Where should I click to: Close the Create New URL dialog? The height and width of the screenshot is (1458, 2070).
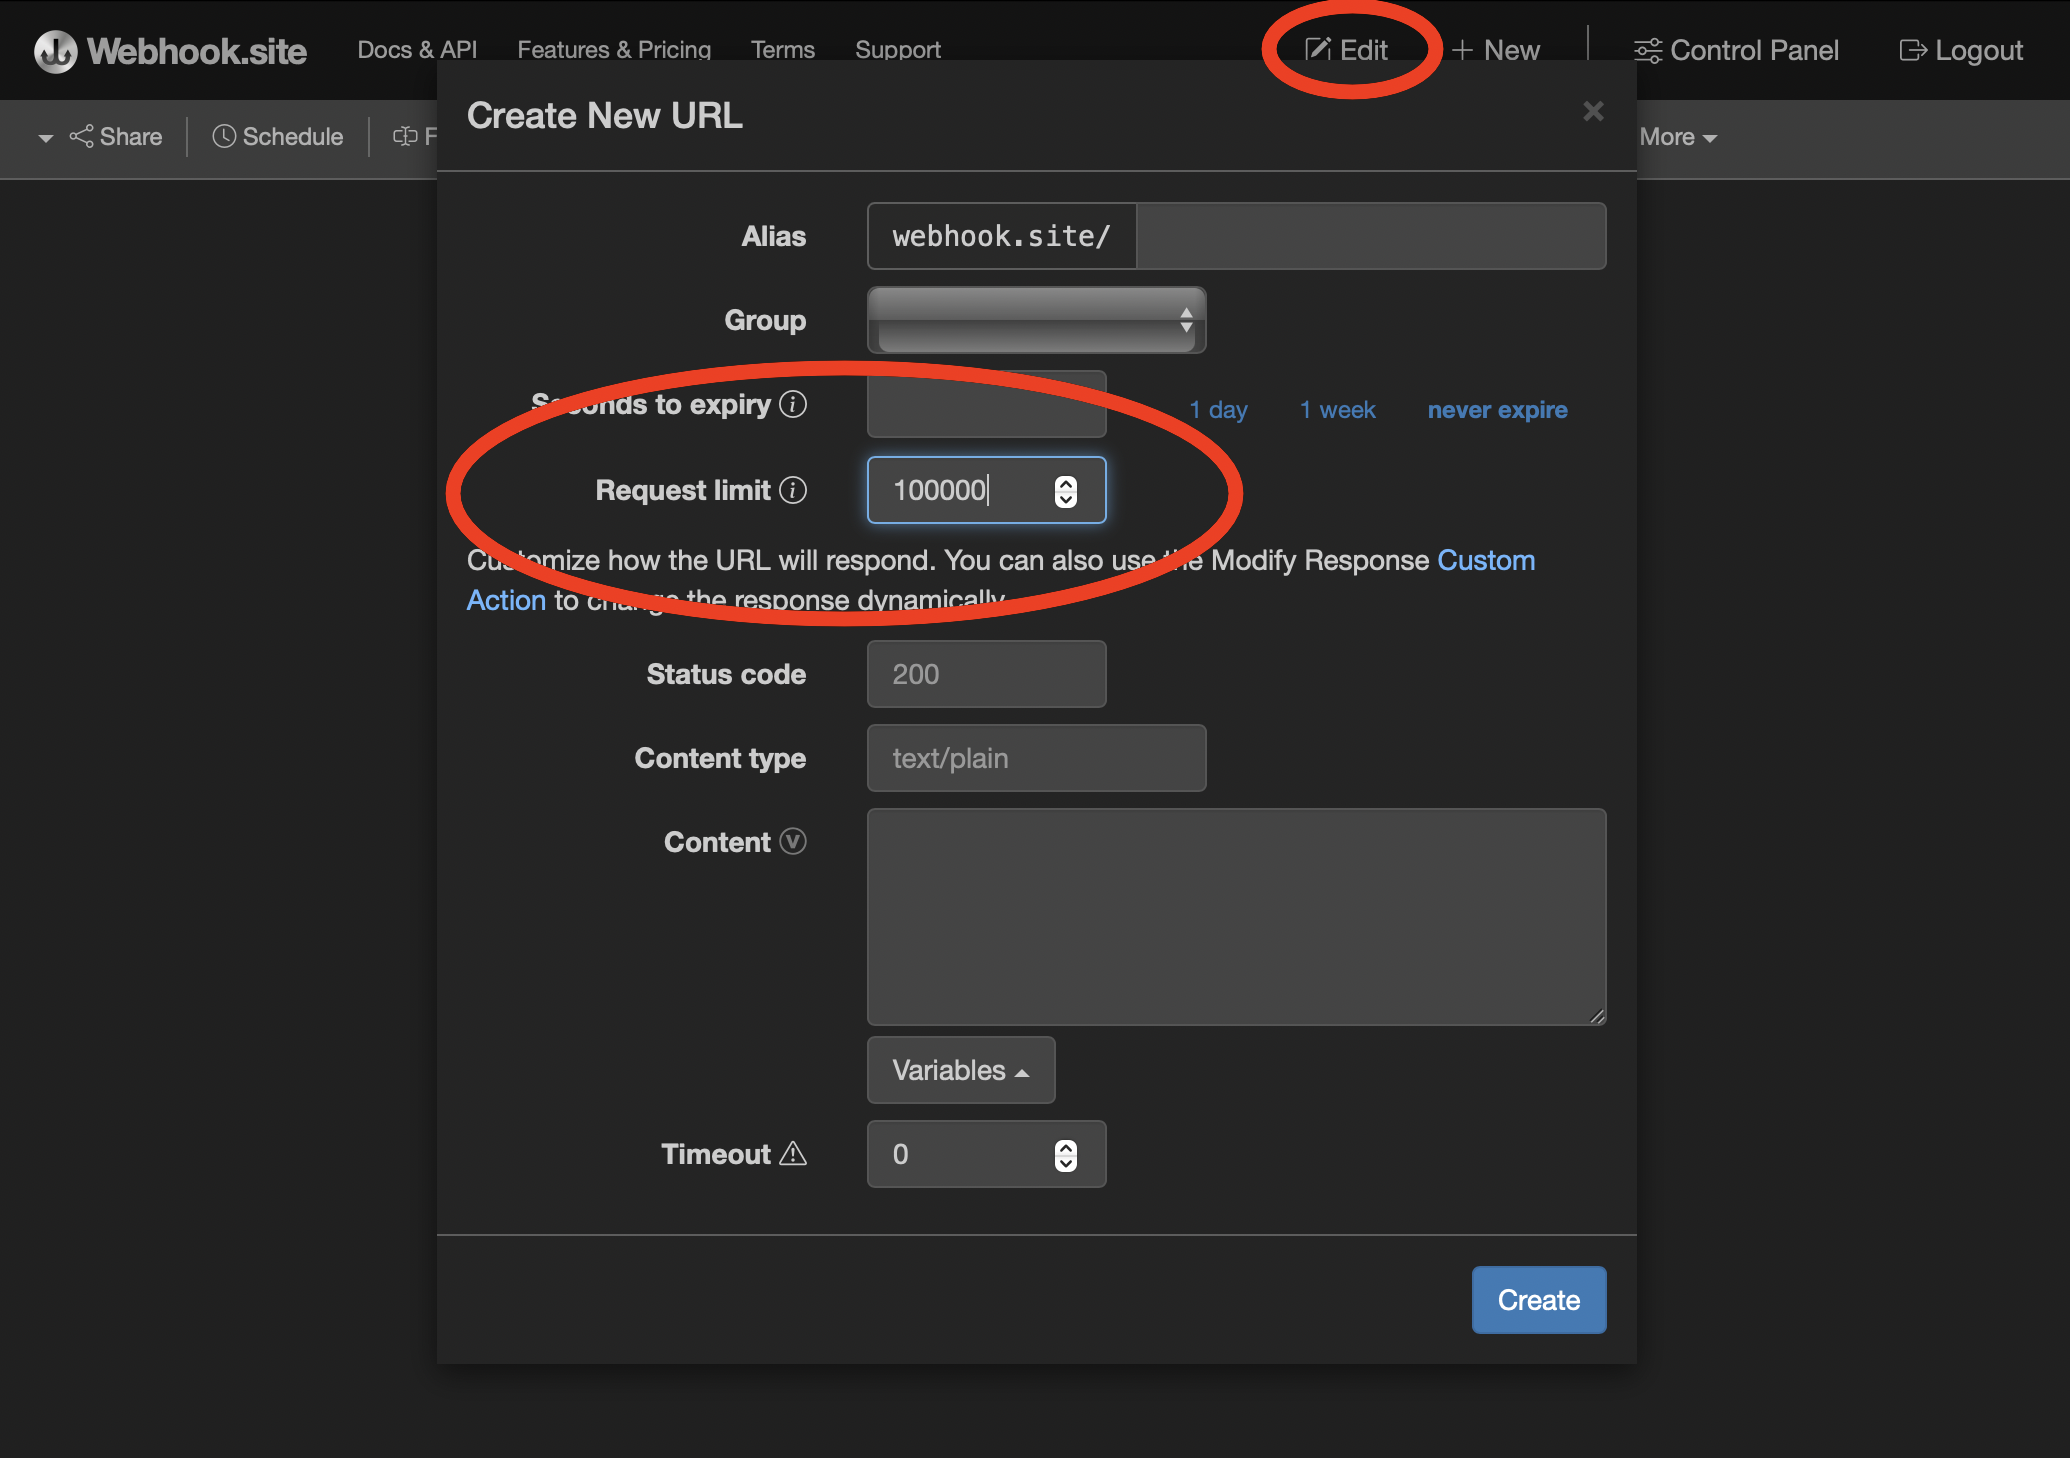coord(1593,111)
